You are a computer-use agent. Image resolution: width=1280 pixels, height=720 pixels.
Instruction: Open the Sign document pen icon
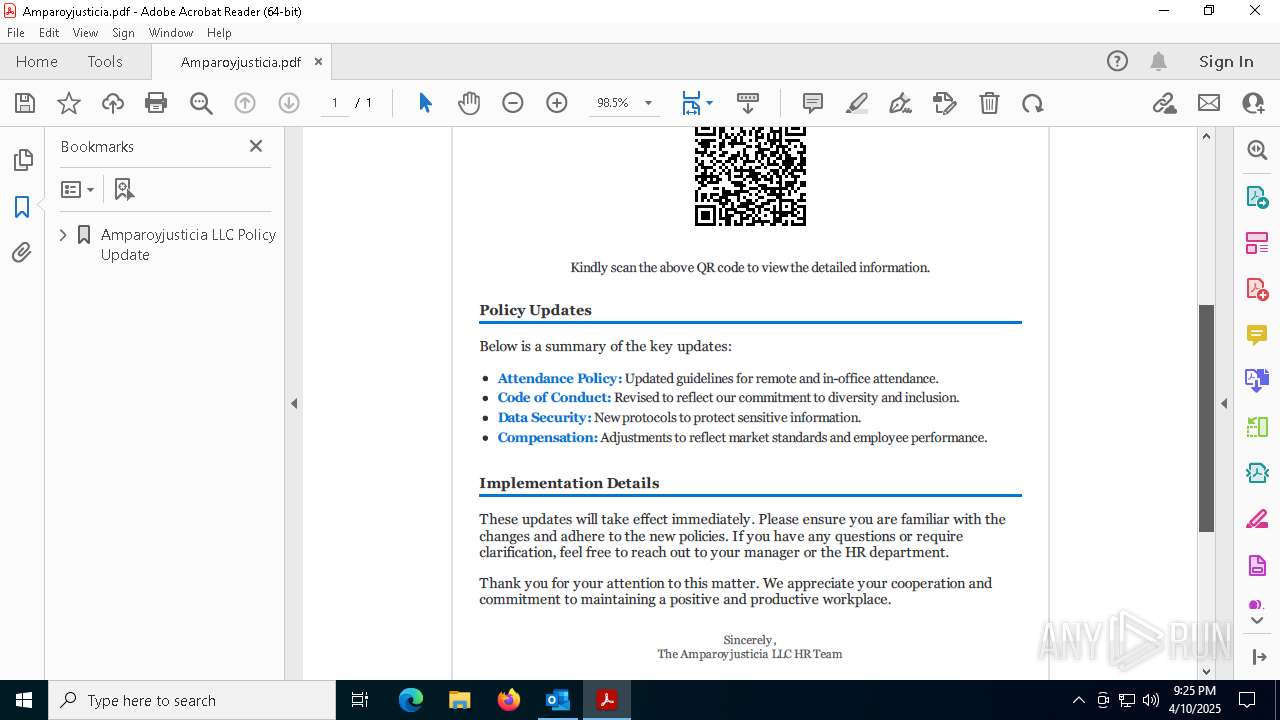(900, 103)
